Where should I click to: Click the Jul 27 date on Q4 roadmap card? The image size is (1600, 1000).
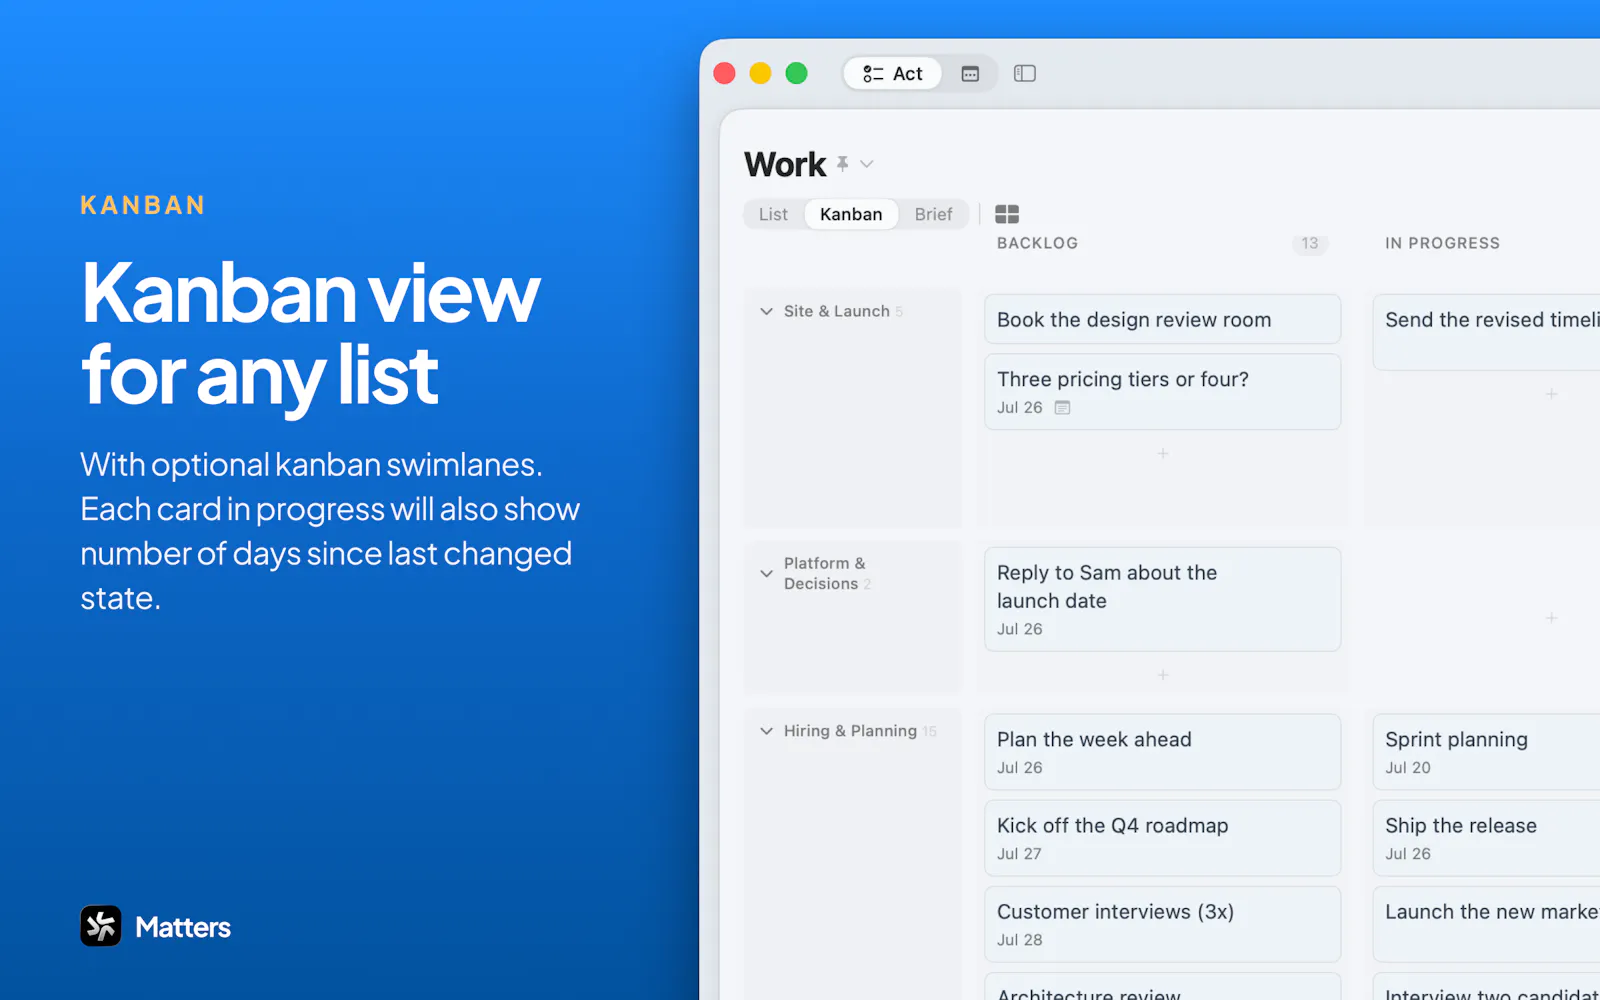1019,854
